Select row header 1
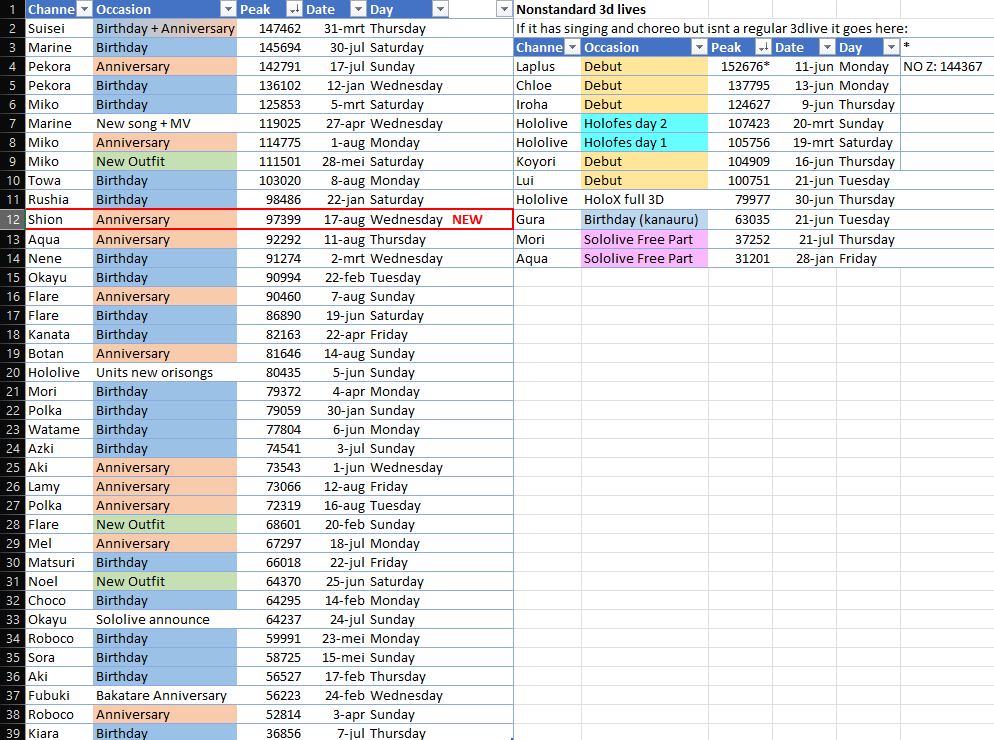This screenshot has width=994, height=740. (12, 9)
